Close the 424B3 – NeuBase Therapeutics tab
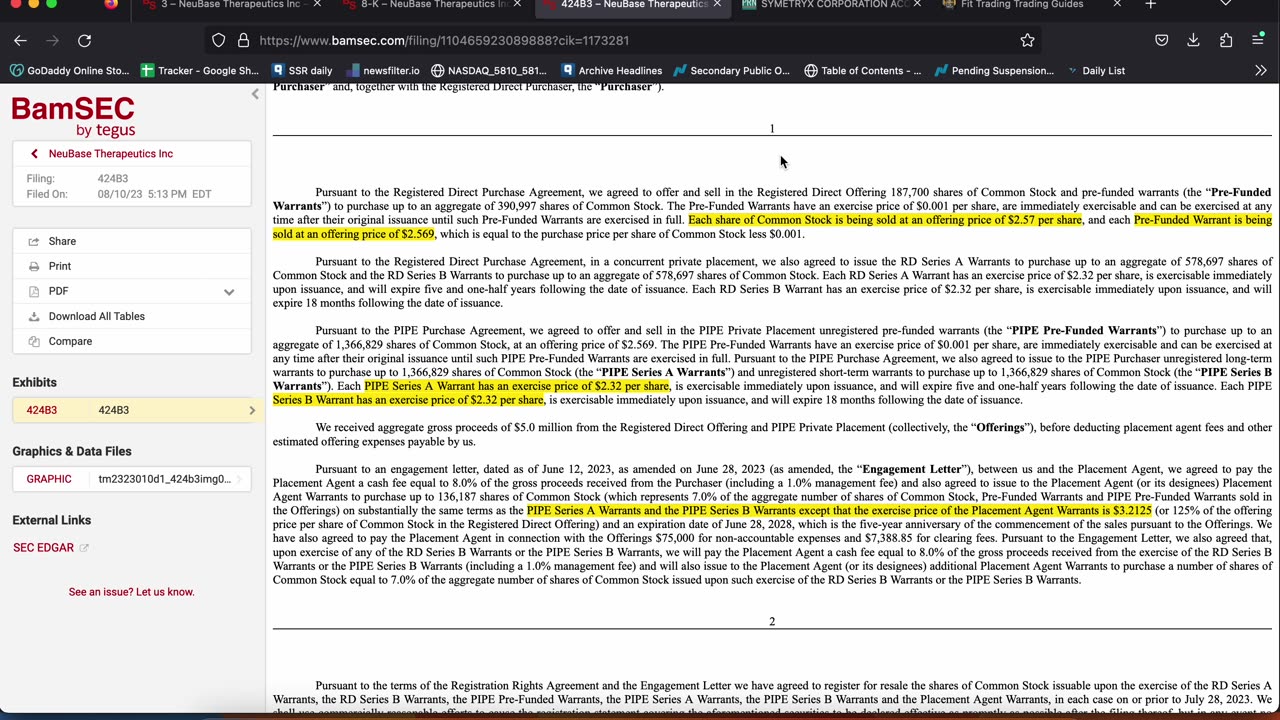1280x720 pixels. coord(717,5)
